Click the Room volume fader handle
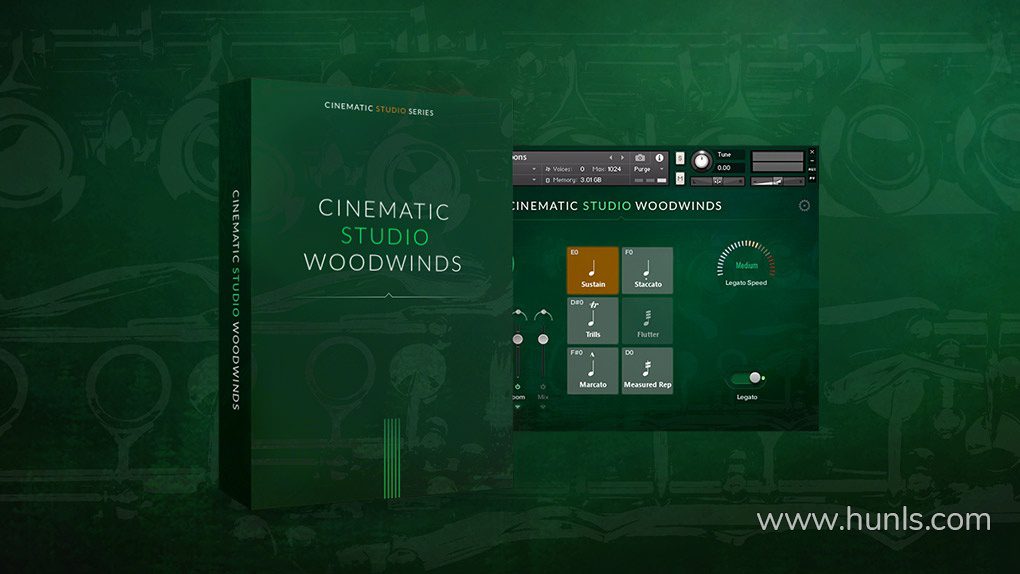The image size is (1020, 574). (x=518, y=339)
